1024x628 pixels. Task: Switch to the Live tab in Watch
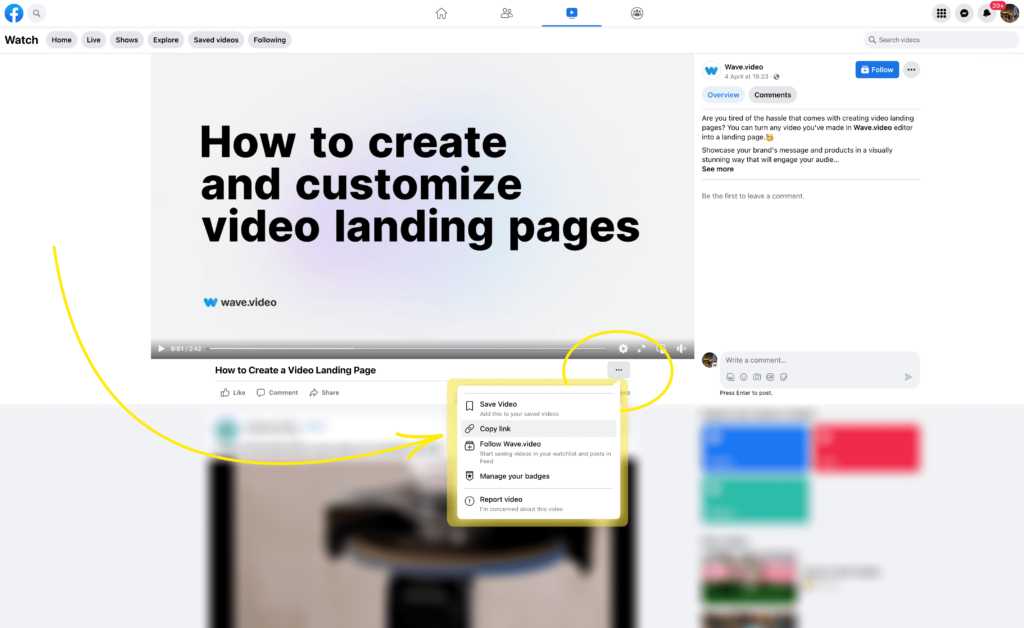[93, 40]
